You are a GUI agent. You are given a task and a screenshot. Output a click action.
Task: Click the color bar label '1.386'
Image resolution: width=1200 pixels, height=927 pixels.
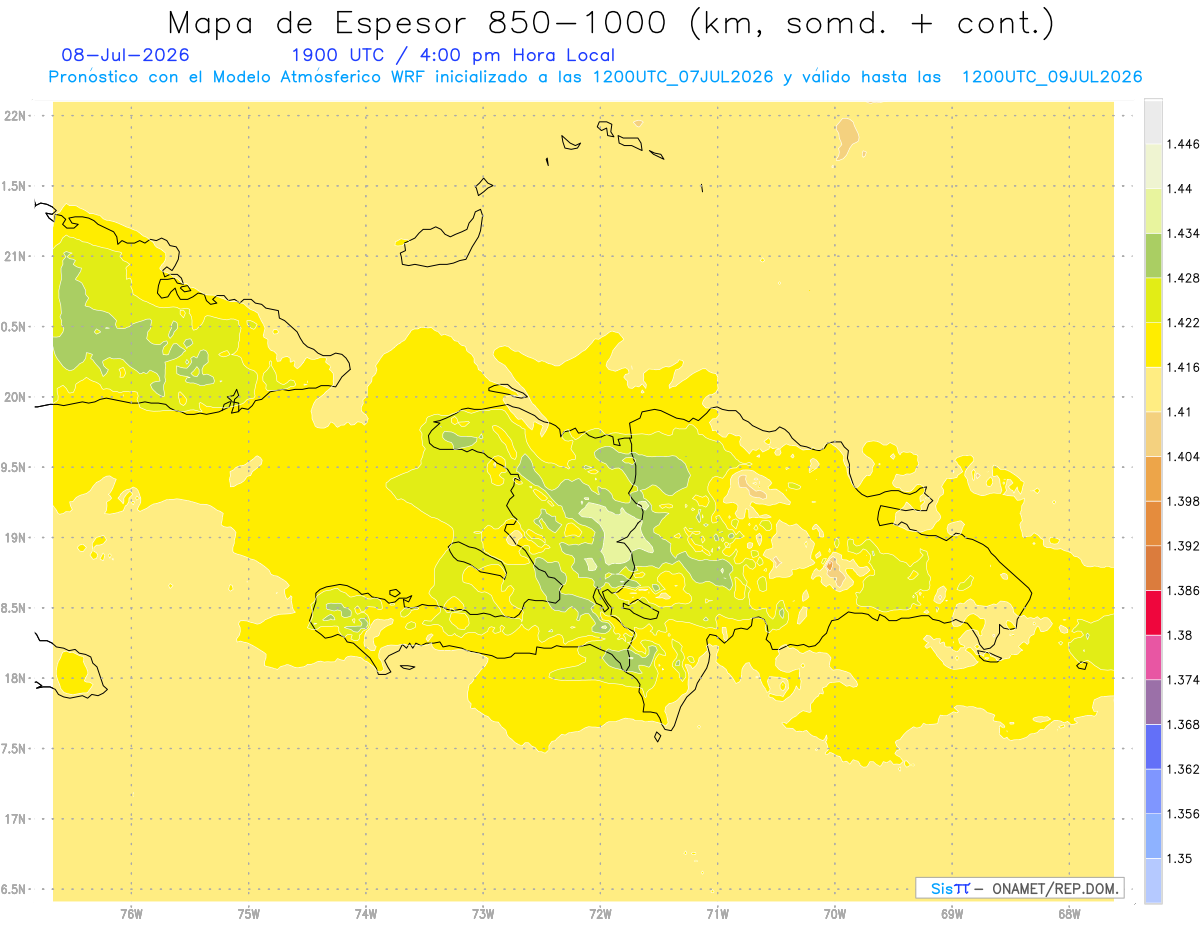pyautogui.click(x=1183, y=591)
